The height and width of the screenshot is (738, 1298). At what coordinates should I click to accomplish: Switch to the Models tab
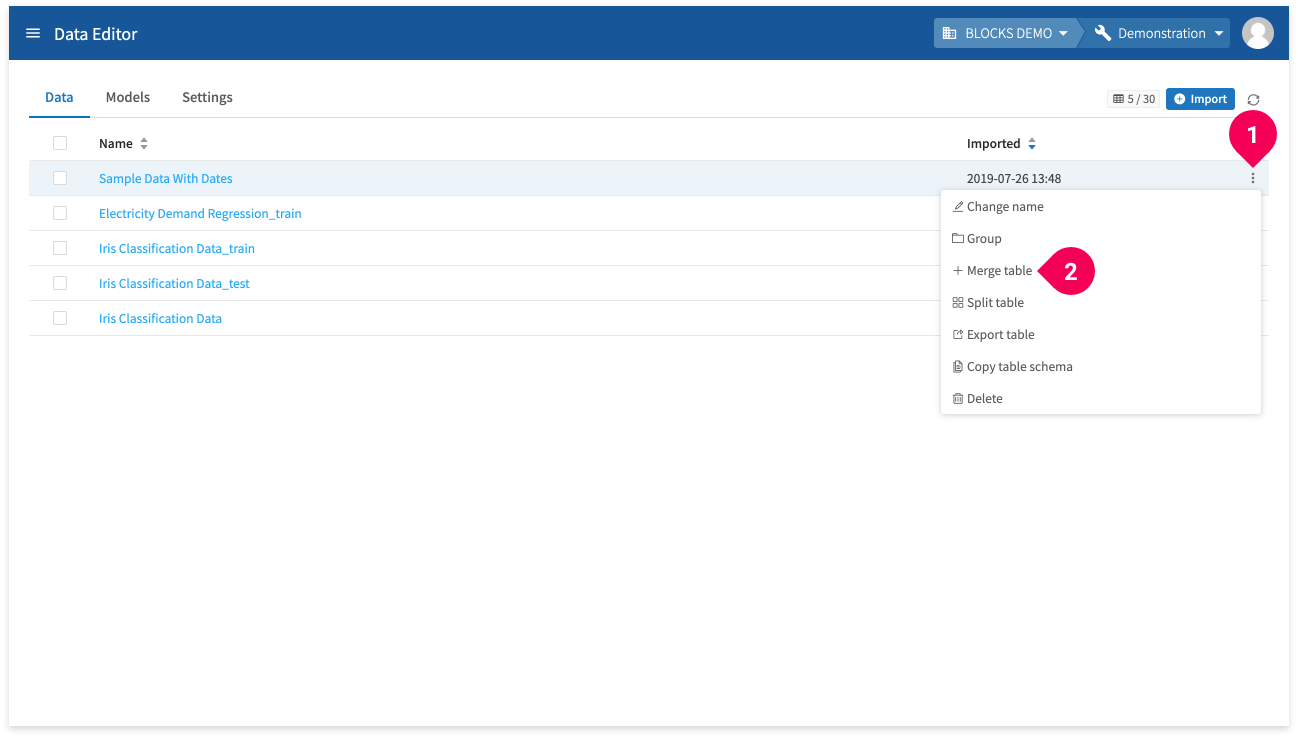pyautogui.click(x=128, y=97)
